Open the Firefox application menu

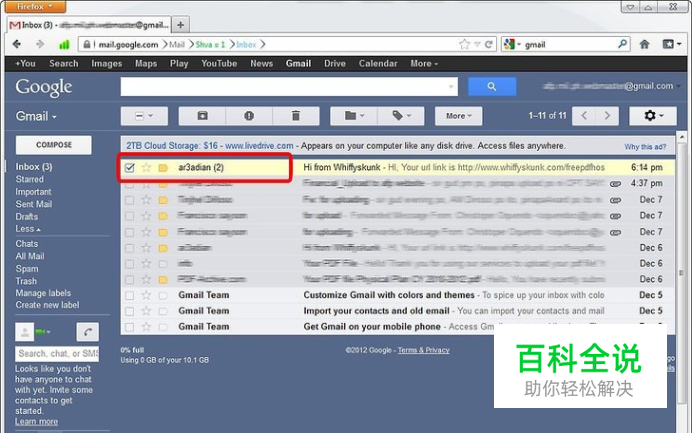click(35, 7)
